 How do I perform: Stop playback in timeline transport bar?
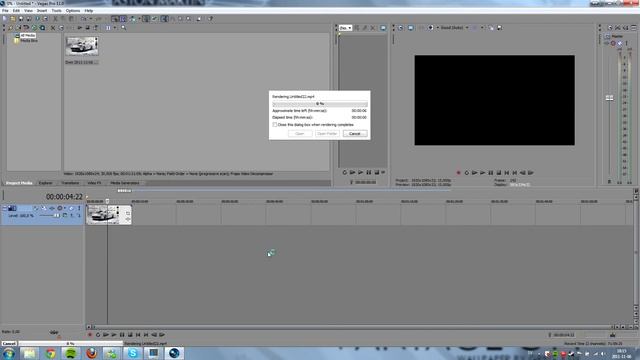coord(130,335)
